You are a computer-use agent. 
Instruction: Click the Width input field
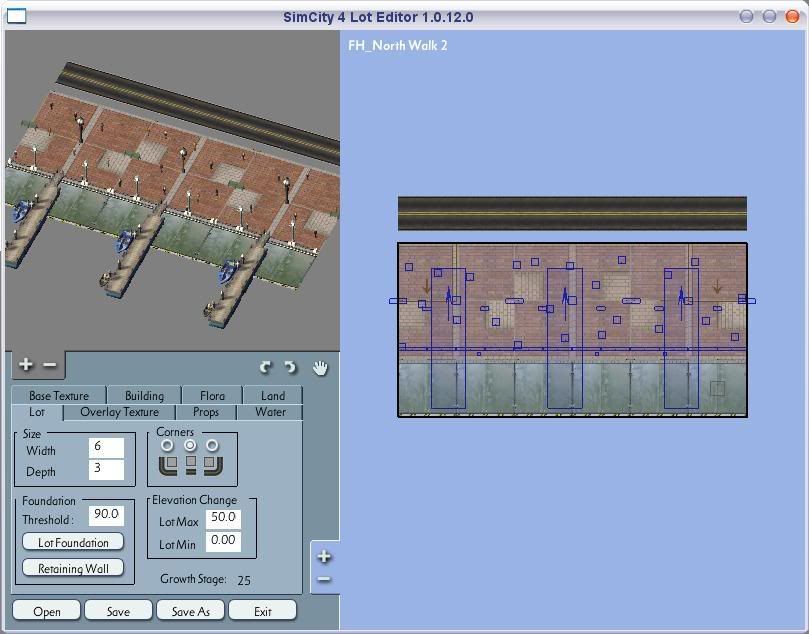coord(106,447)
